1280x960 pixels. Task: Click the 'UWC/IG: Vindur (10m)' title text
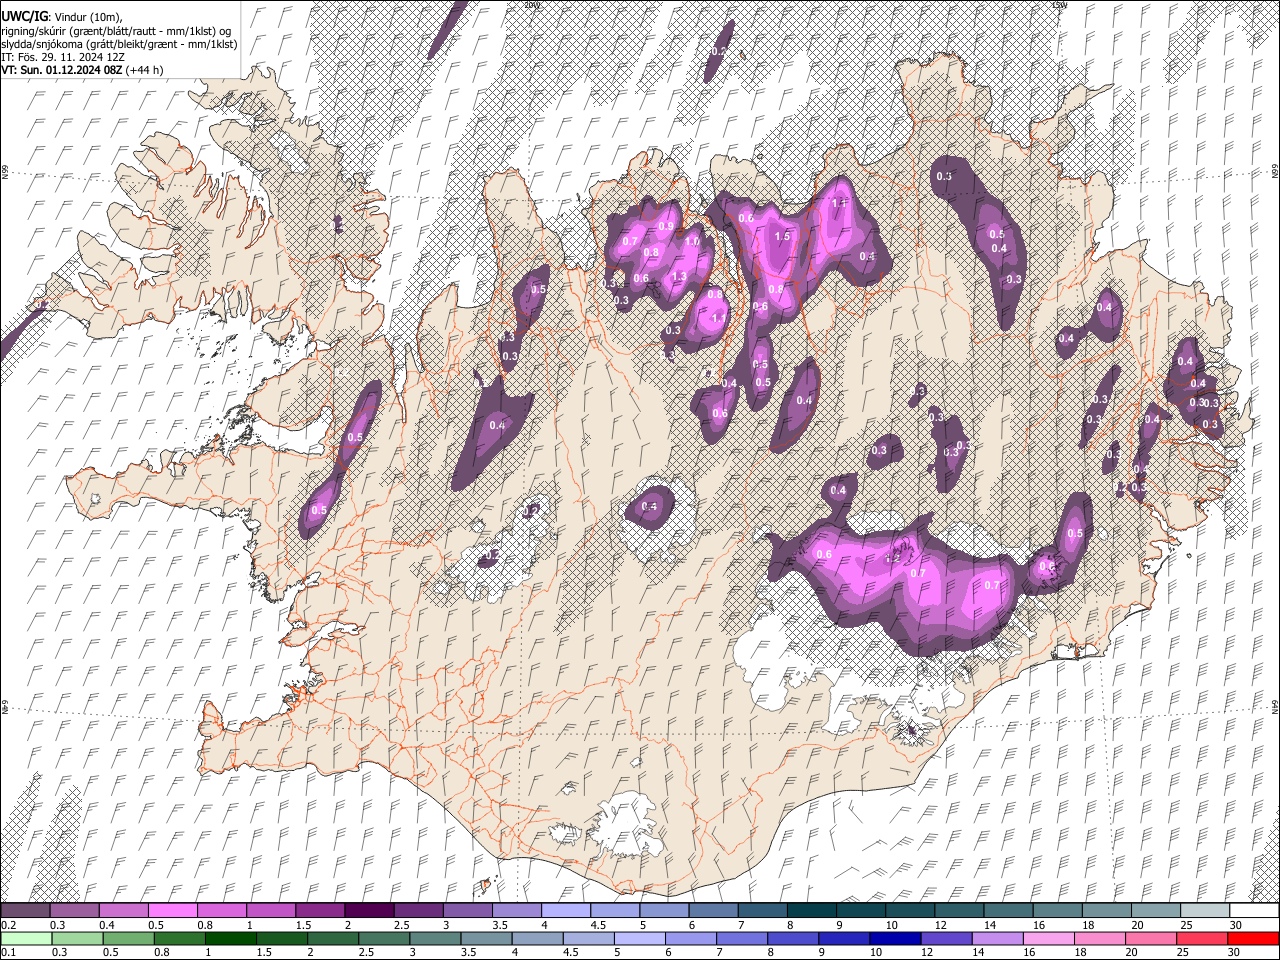click(x=61, y=17)
